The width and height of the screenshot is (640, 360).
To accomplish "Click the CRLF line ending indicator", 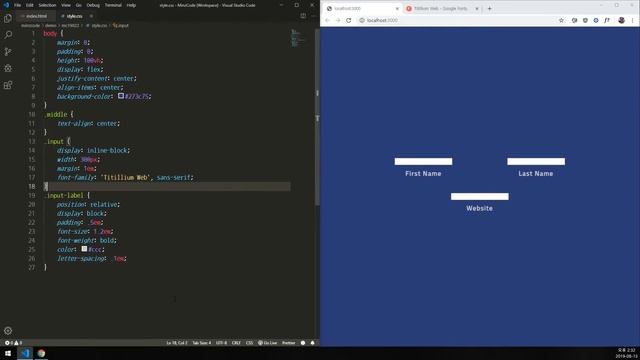I will [x=236, y=343].
